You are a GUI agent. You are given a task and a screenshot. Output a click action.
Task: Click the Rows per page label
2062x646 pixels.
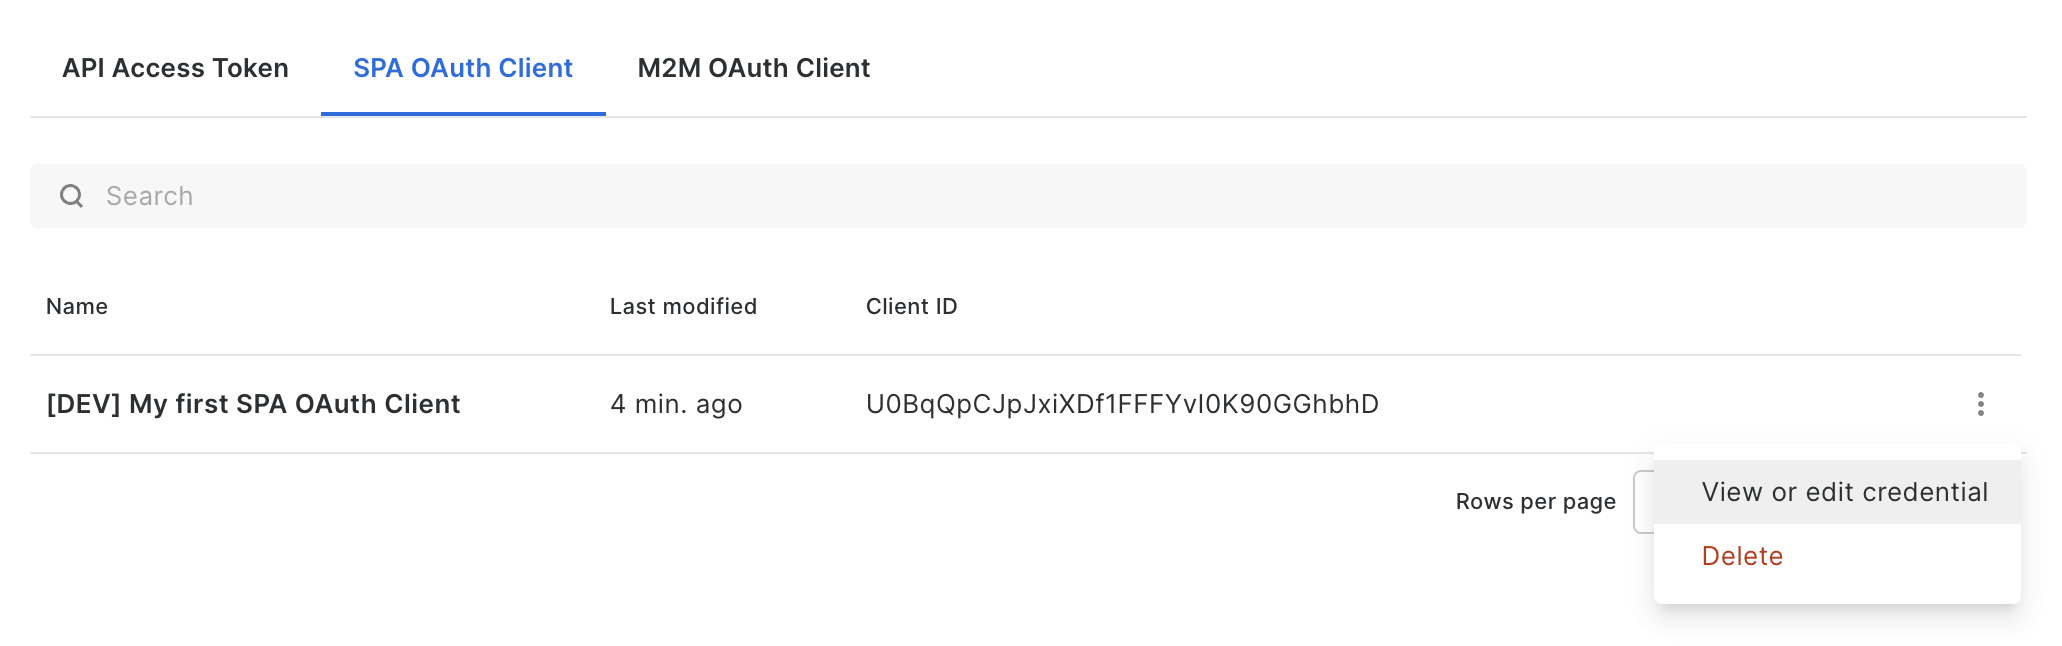[1535, 502]
